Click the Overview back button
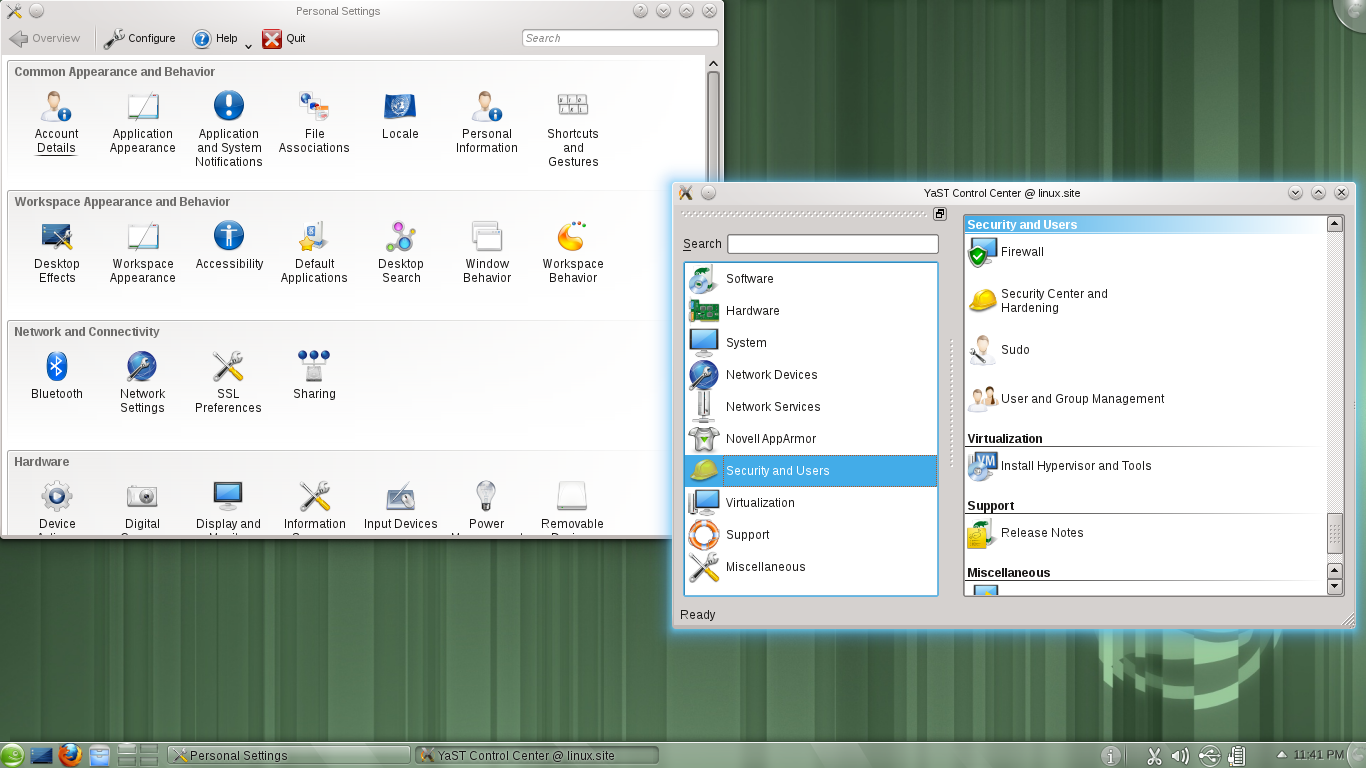 (x=45, y=38)
